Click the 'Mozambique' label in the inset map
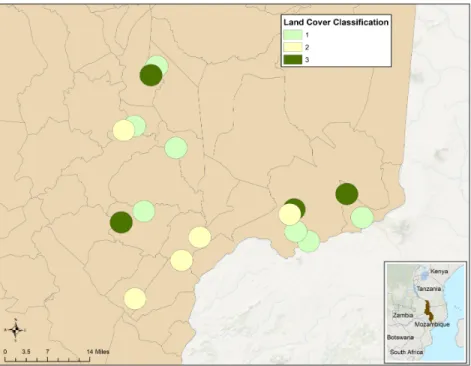 coord(432,324)
